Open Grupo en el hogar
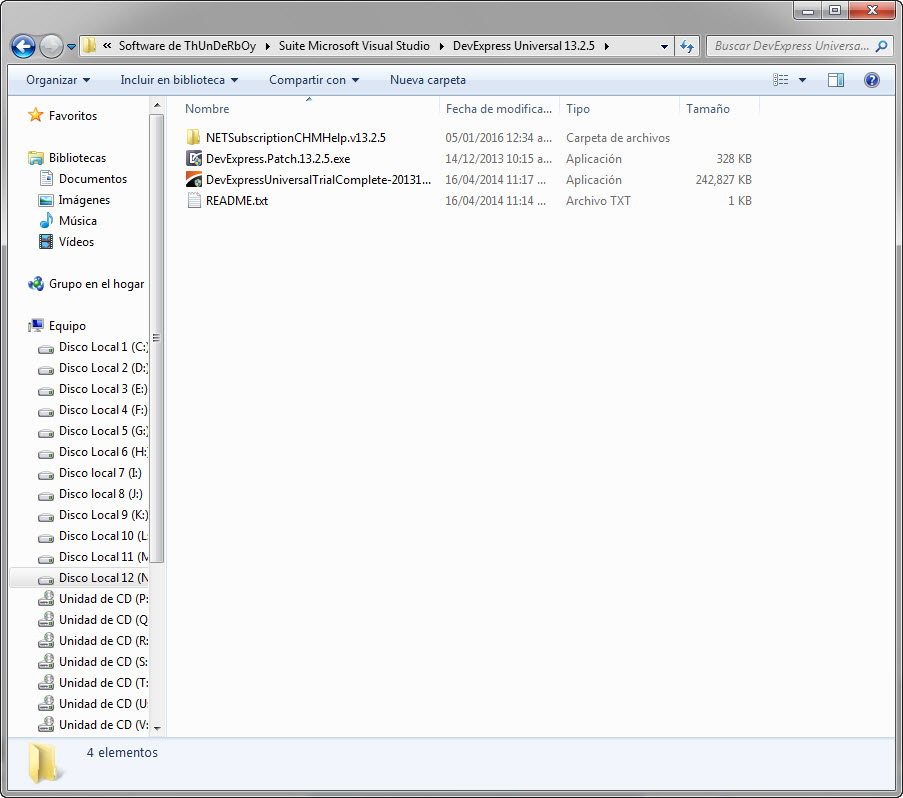The image size is (903, 798). 96,284
